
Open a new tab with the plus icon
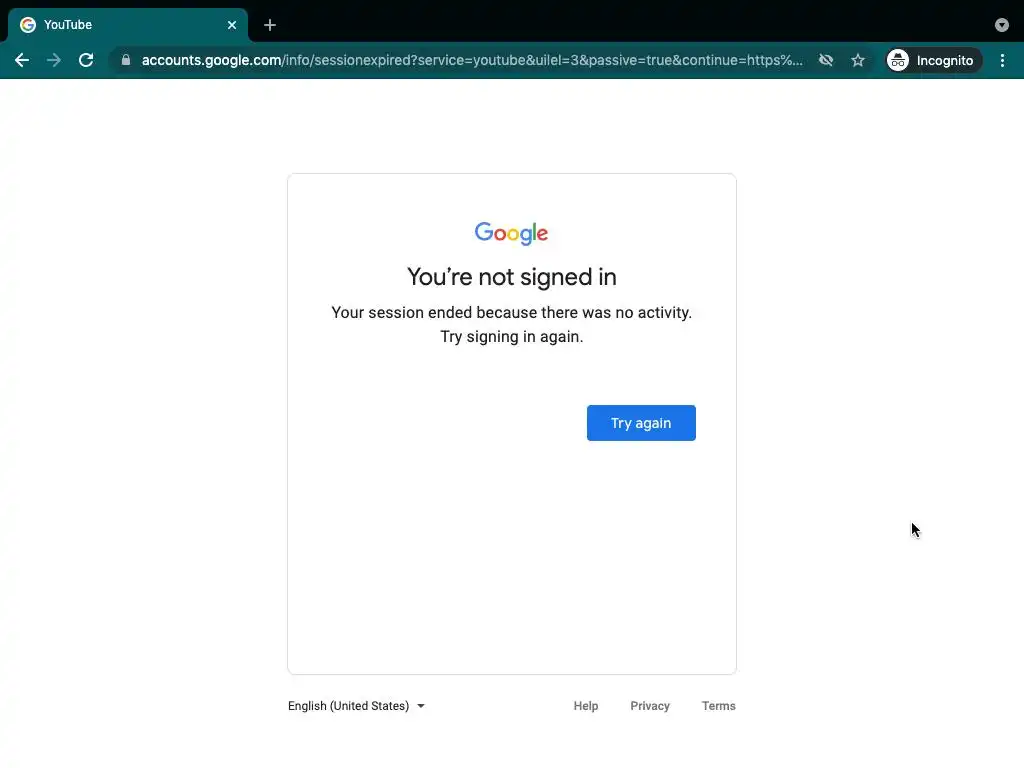(270, 25)
